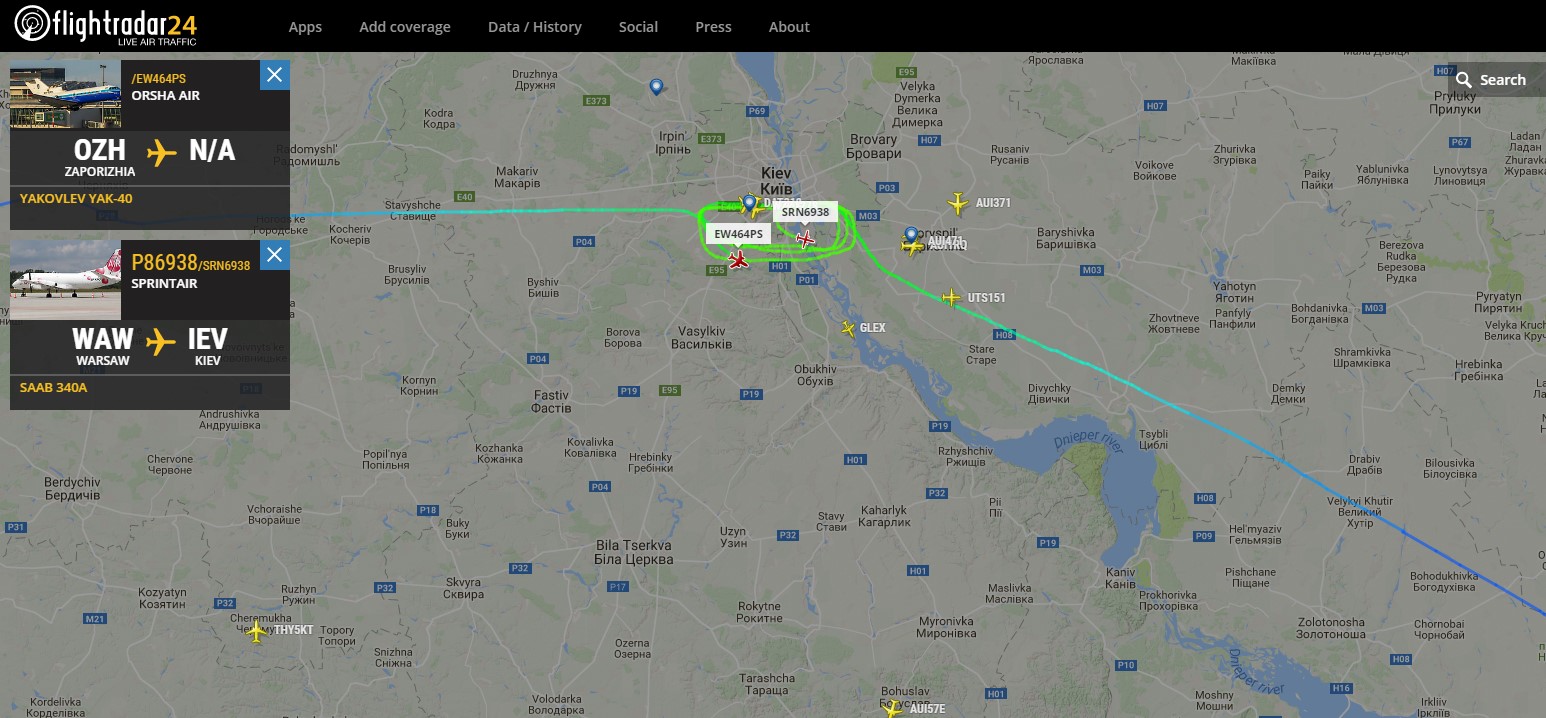Click the GLEX aircraft icon
1546x718 pixels.
coord(849,328)
